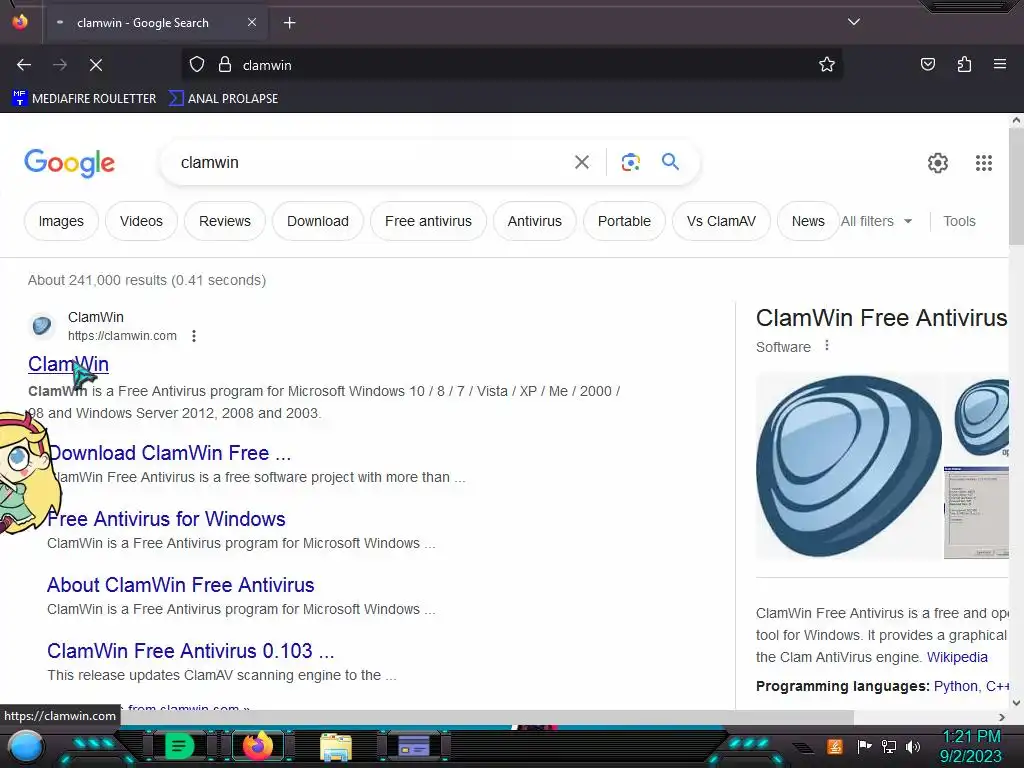Click into the Google search field
The height and width of the screenshot is (768, 1024).
[x=372, y=163]
